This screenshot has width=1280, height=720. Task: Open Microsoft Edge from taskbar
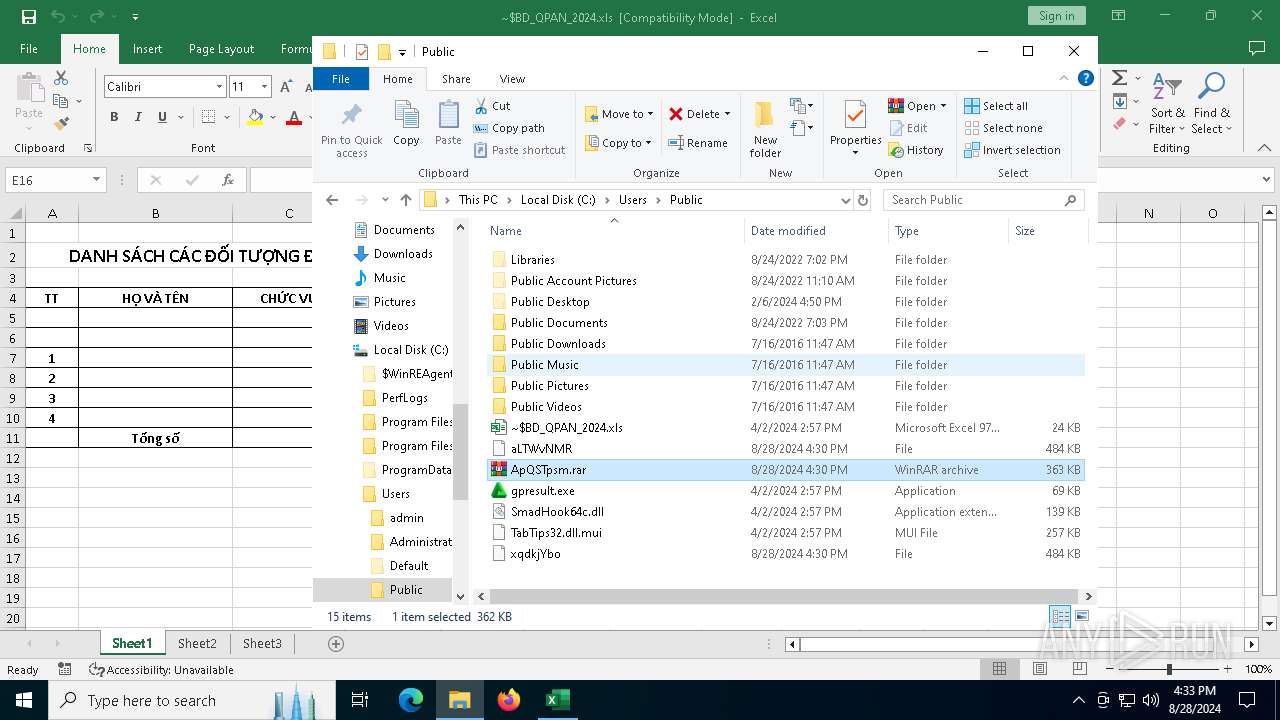click(x=411, y=700)
